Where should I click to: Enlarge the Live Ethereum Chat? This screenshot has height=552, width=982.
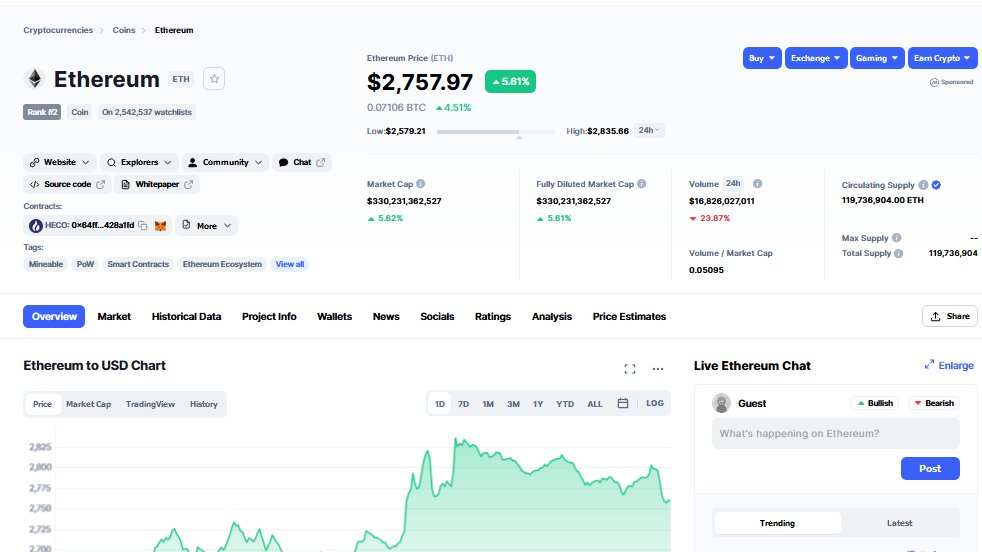[949, 365]
